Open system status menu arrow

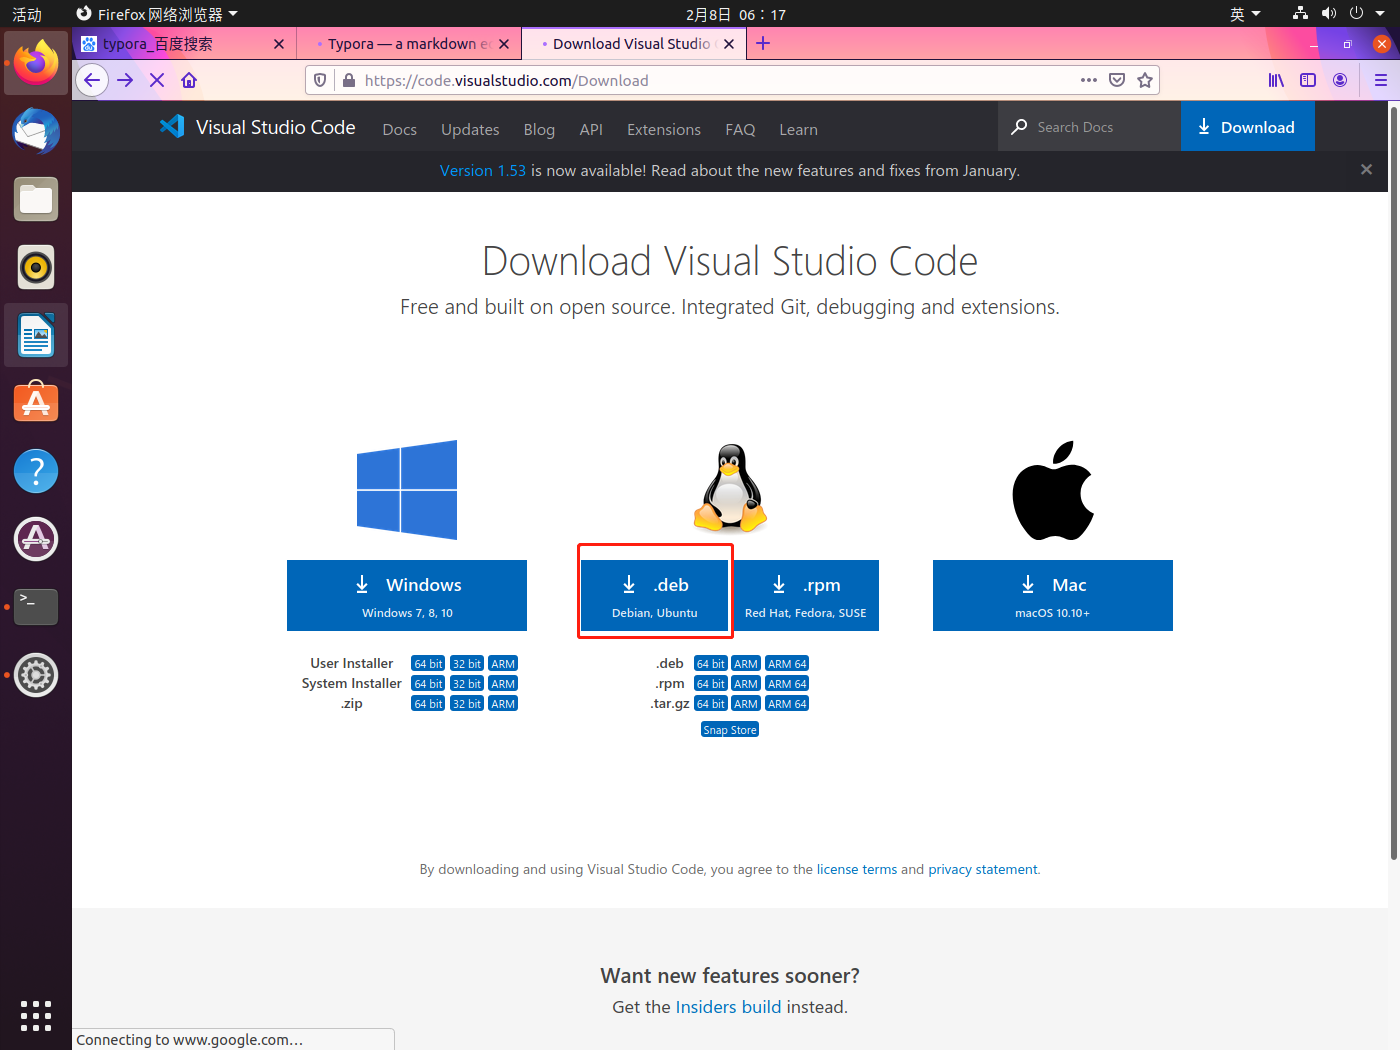tap(1380, 14)
